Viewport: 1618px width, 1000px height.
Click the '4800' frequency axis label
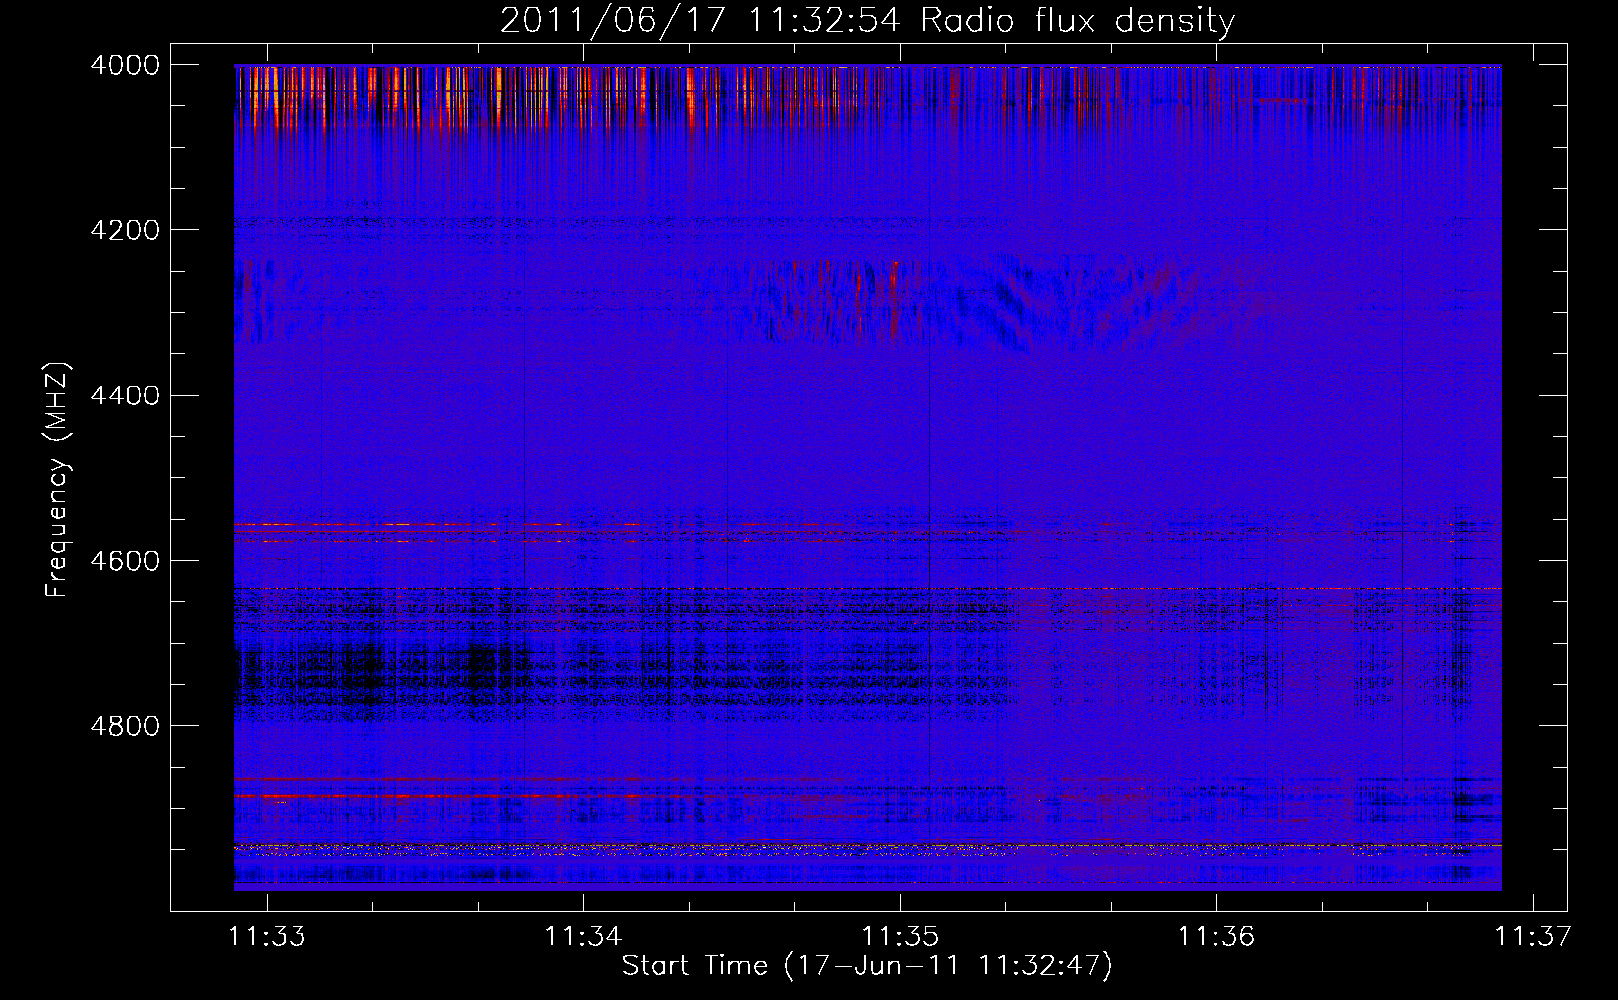124,726
